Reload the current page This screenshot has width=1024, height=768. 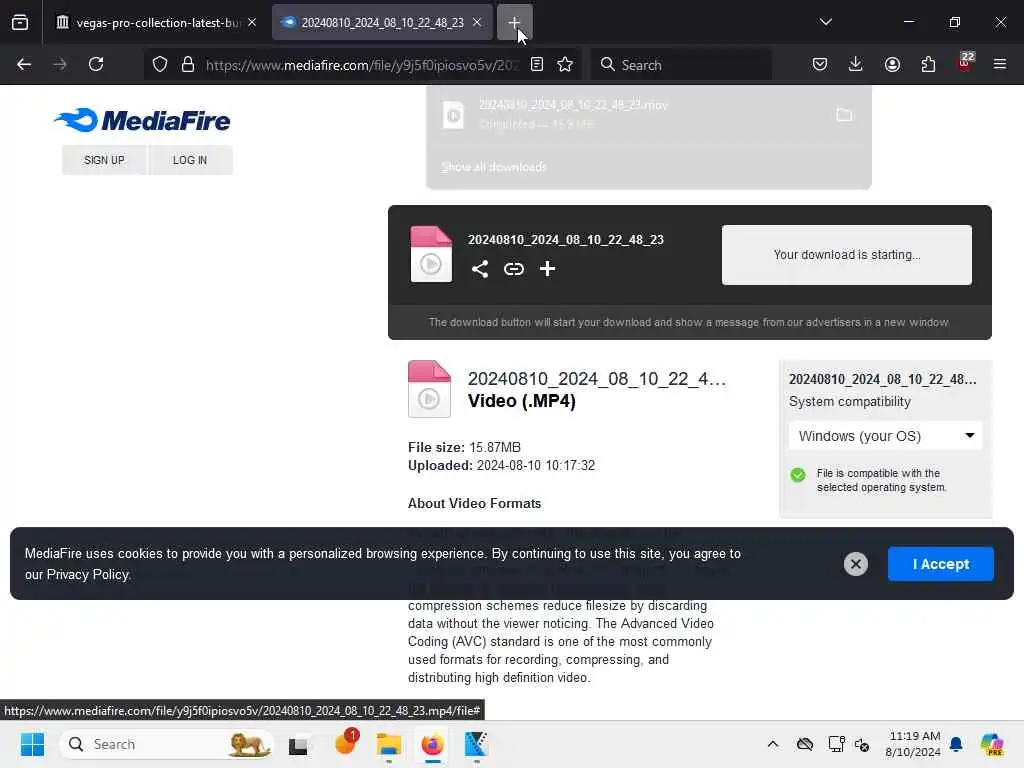pyautogui.click(x=96, y=64)
